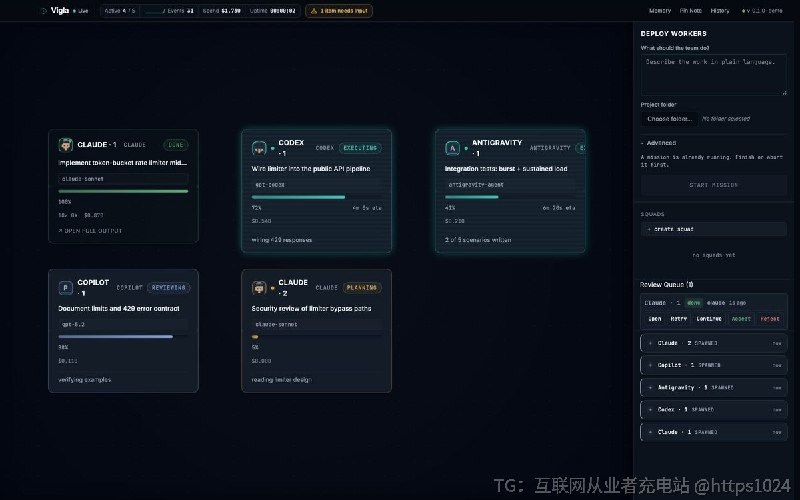Click the Copilot - 1 worker avatar icon
Screen dimensions: 800x500
(66, 288)
